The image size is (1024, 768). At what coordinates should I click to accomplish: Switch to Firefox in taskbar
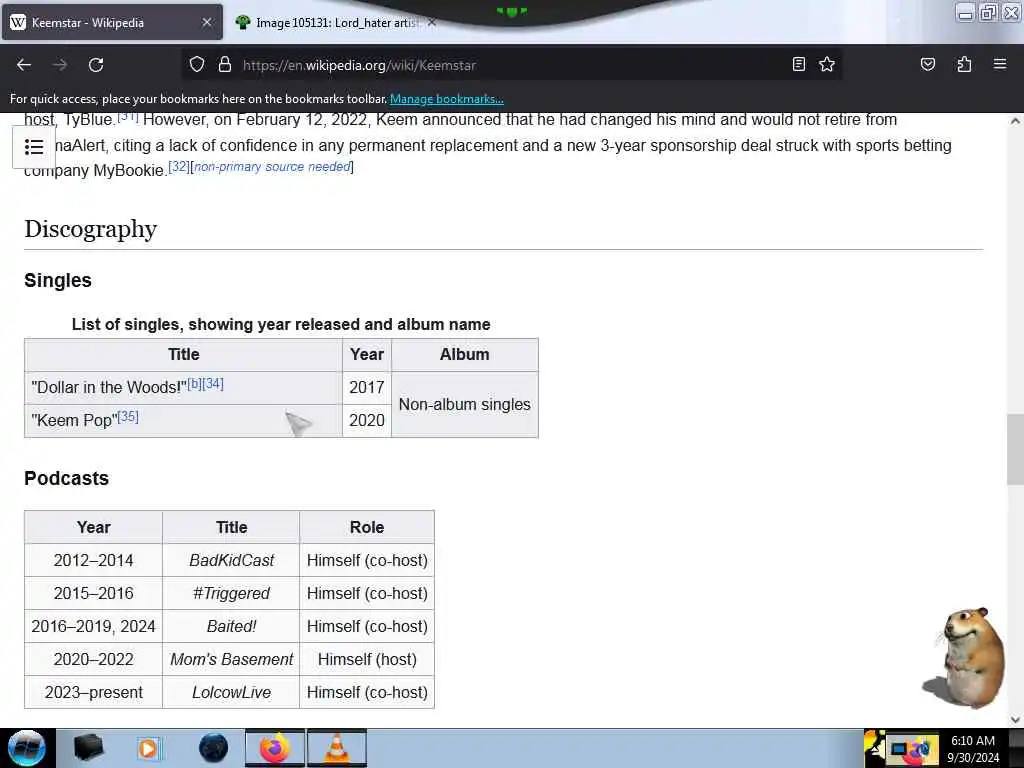[275, 748]
